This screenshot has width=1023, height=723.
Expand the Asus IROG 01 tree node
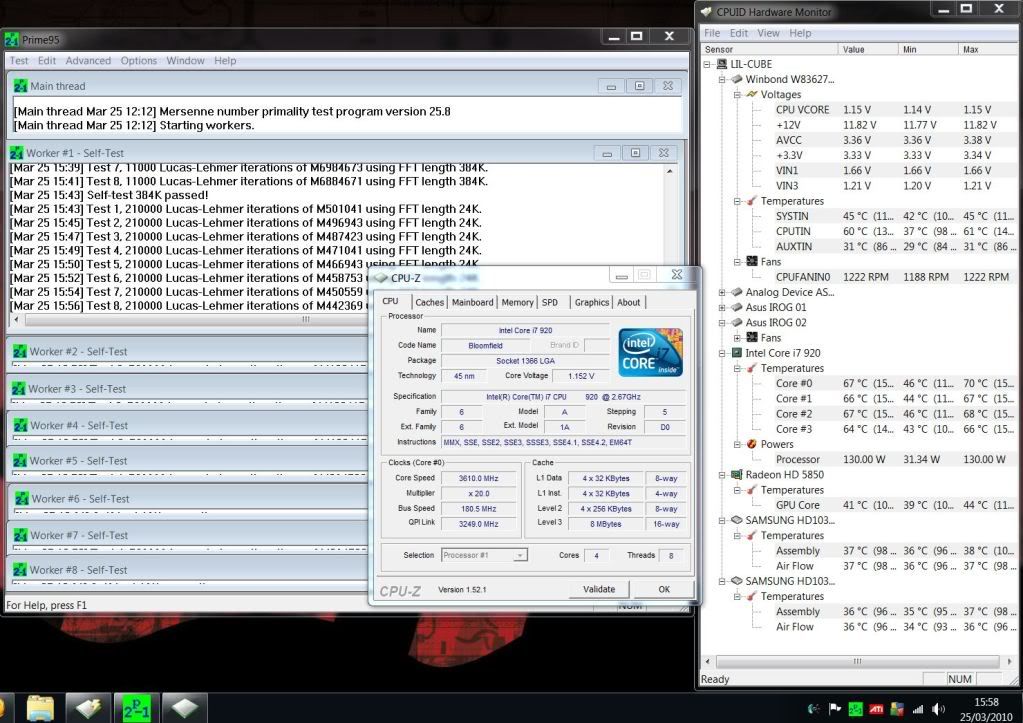(x=722, y=307)
